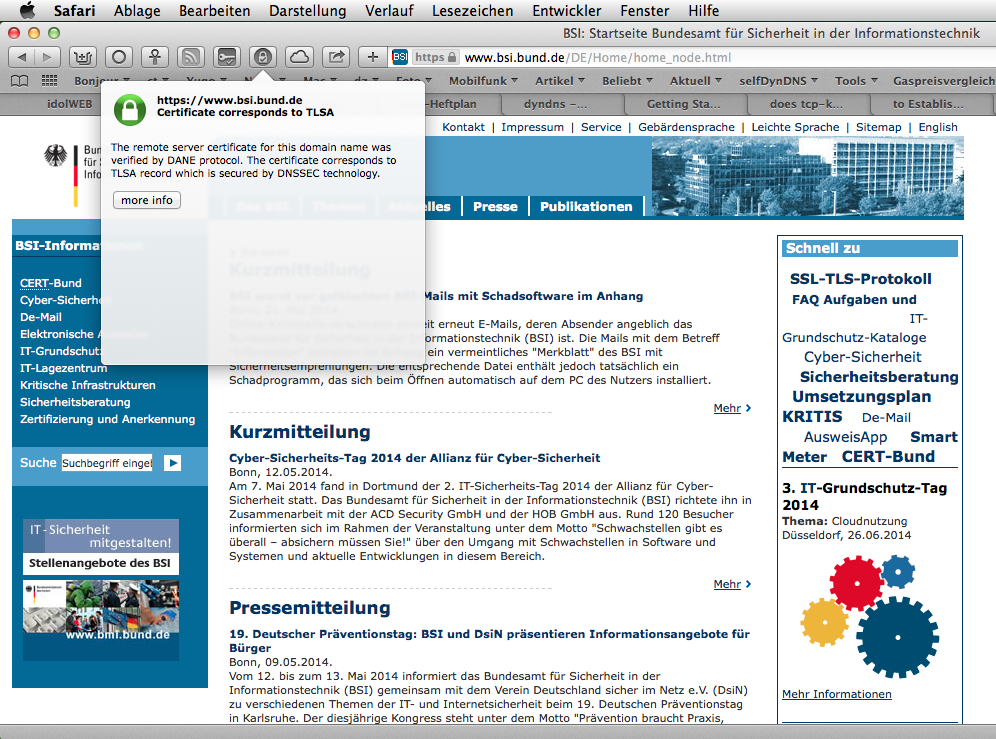
Task: Open the Publikationen navigation tab
Action: [x=586, y=207]
